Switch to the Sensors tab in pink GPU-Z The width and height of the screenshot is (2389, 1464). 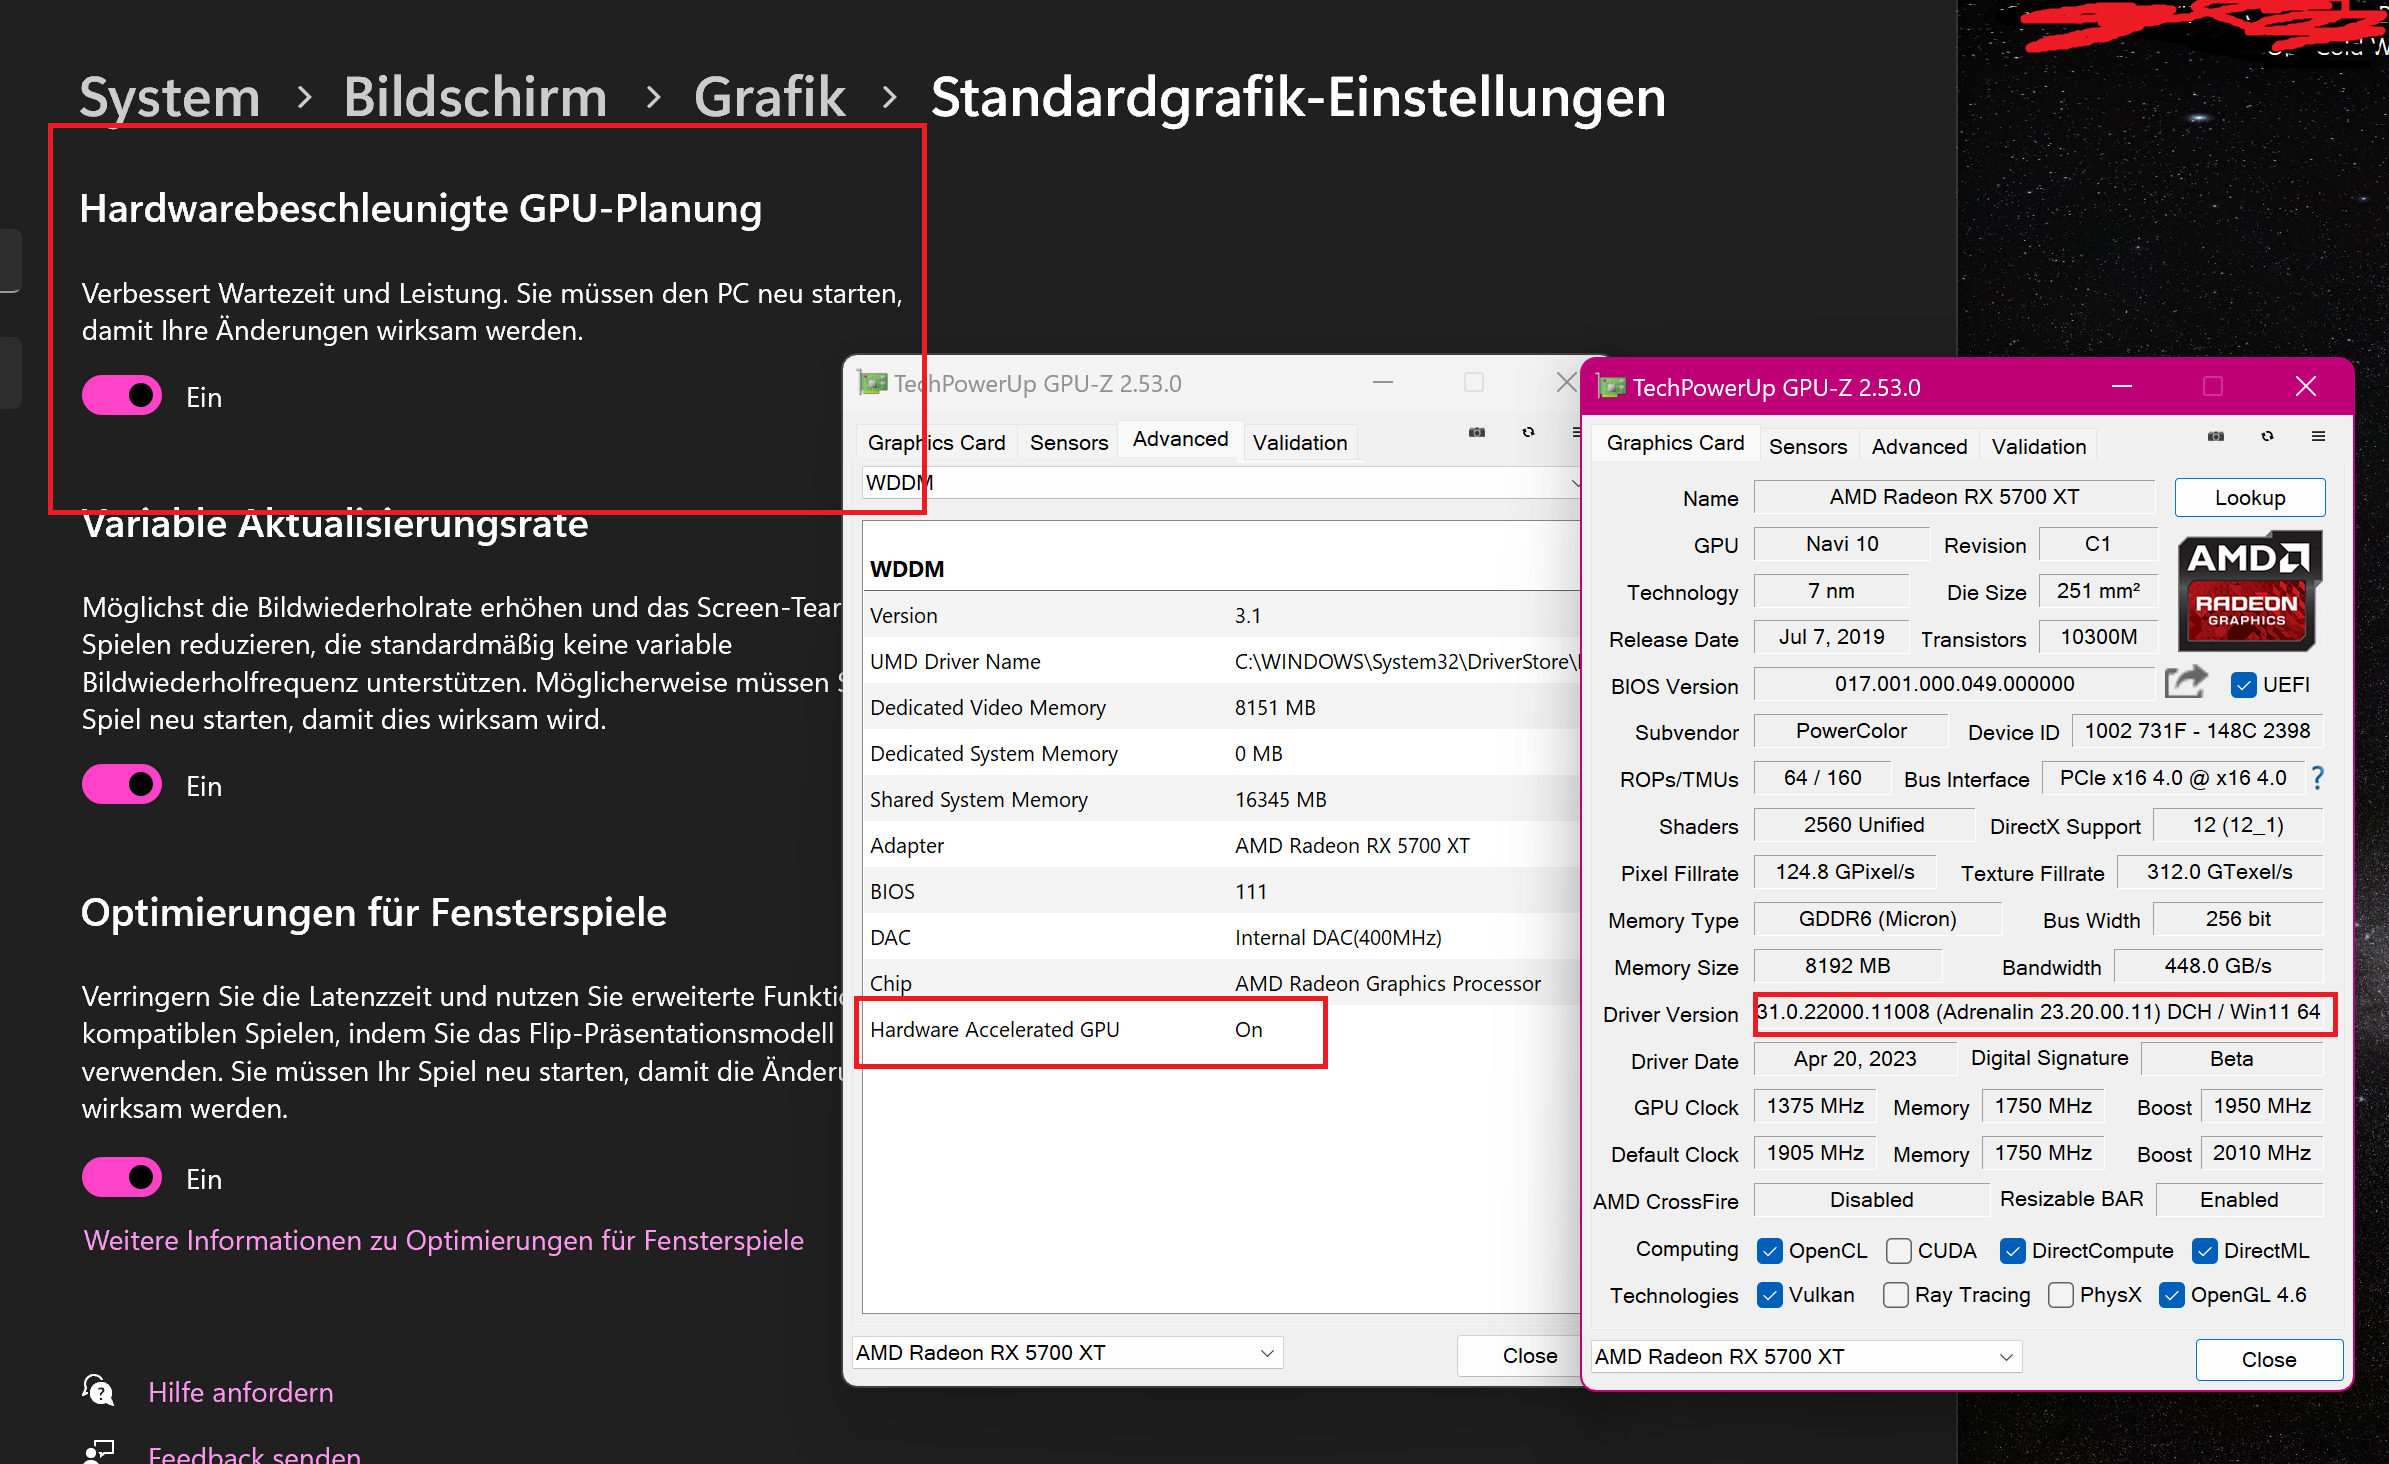click(x=1807, y=445)
